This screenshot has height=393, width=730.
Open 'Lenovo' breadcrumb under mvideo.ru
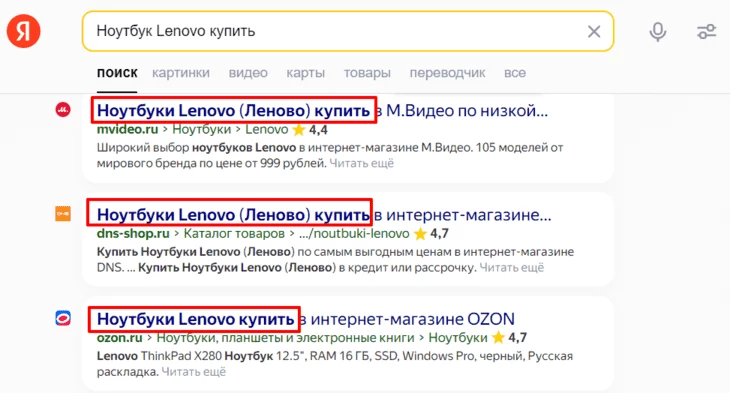click(267, 129)
